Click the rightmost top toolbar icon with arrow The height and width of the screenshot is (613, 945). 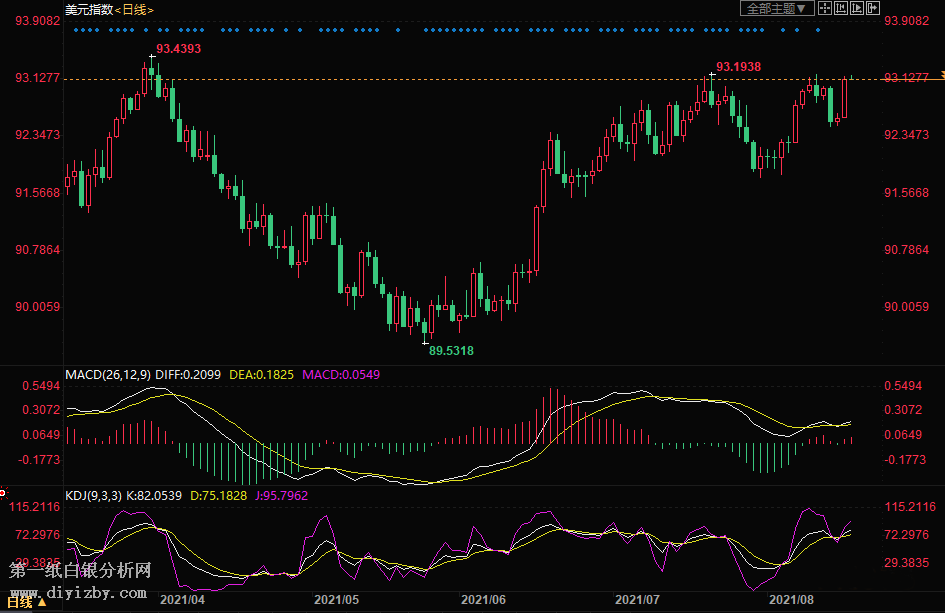pos(873,9)
